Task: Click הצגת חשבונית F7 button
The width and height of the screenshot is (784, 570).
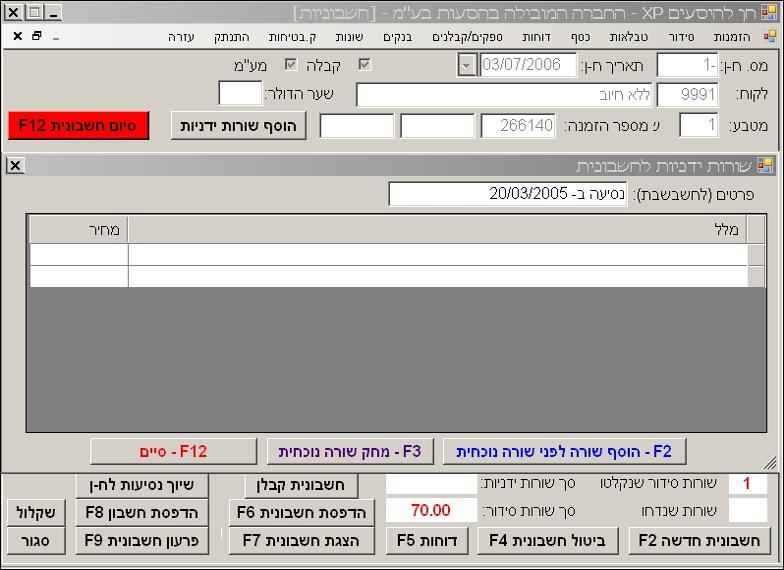Action: click(x=302, y=540)
